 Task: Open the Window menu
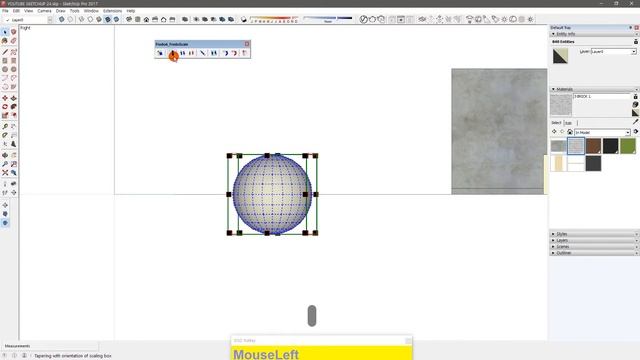click(91, 11)
